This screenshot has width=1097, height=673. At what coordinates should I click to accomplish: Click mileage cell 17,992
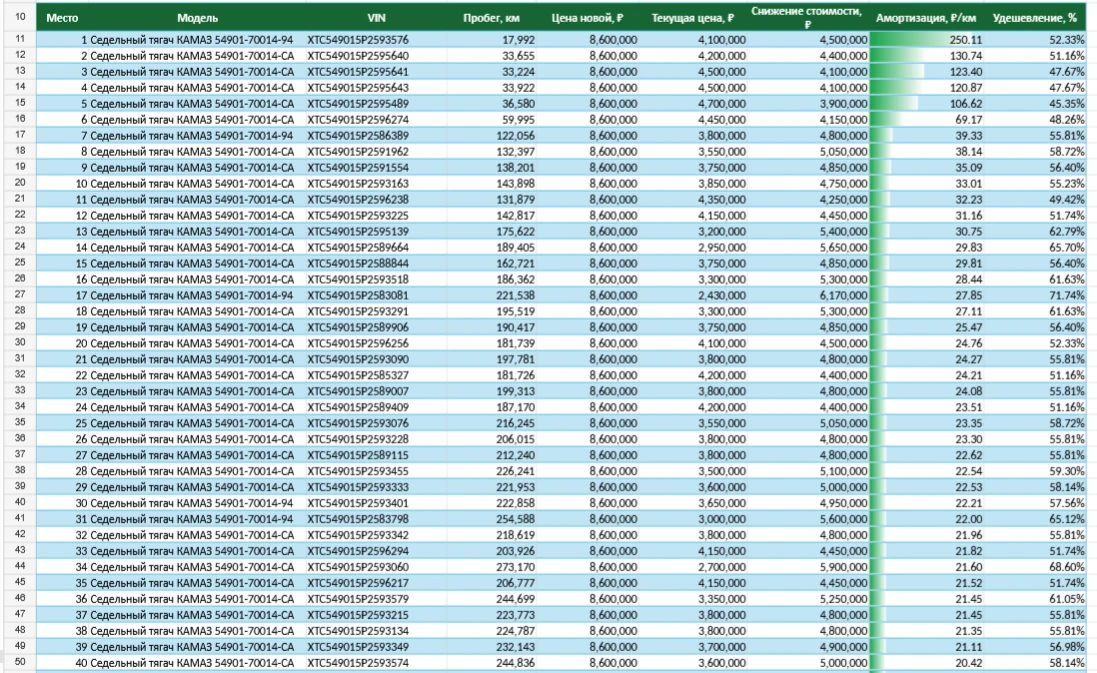tap(492, 40)
